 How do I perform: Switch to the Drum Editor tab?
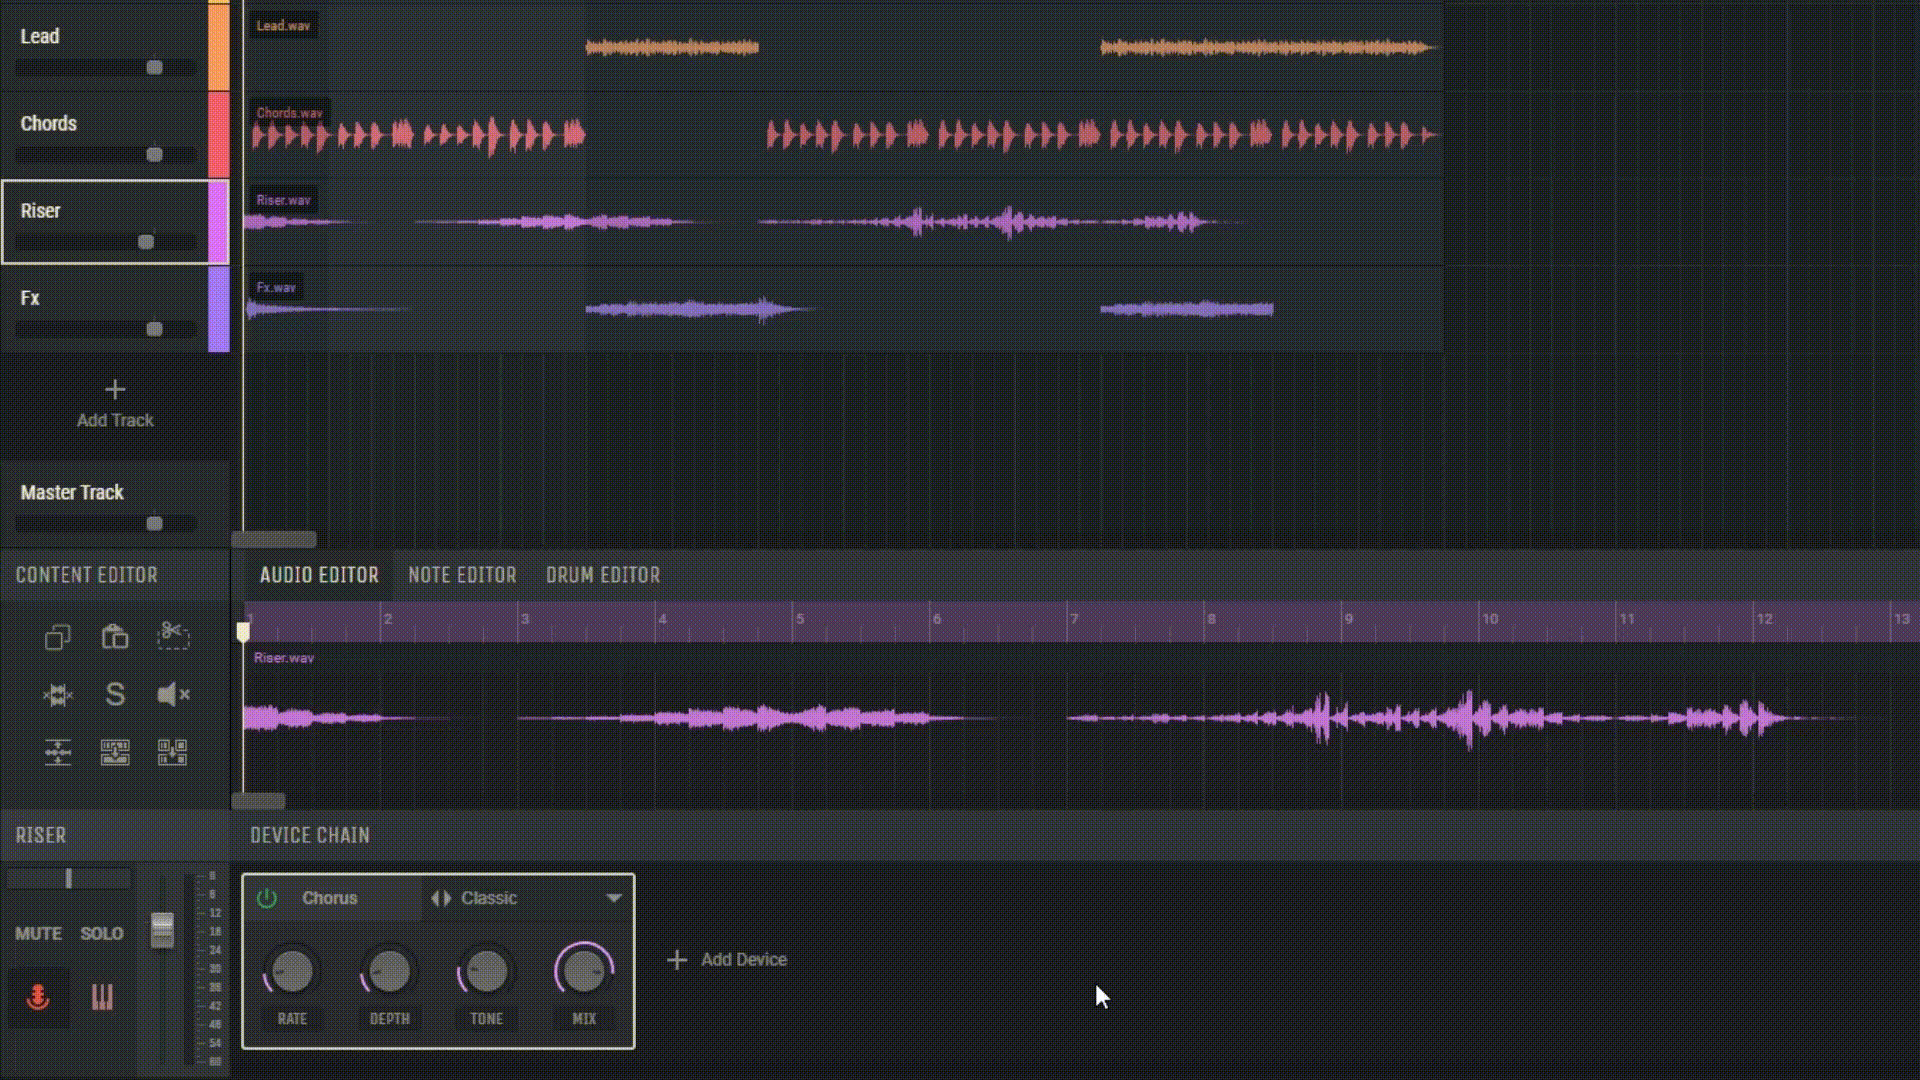pos(603,574)
